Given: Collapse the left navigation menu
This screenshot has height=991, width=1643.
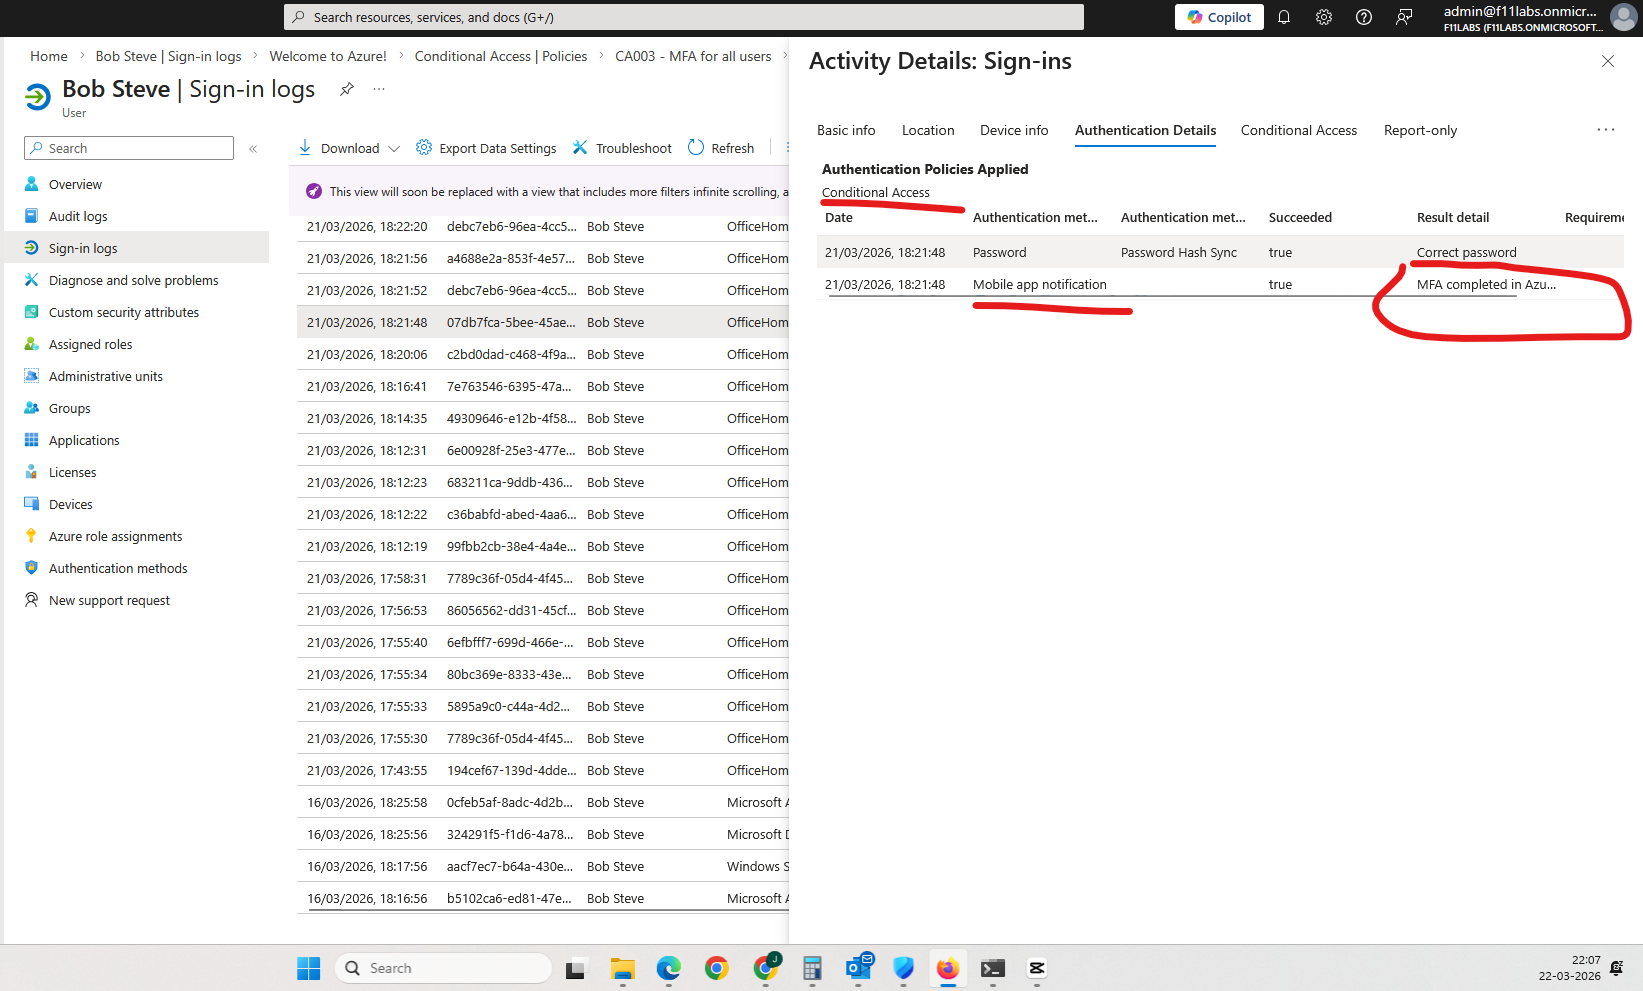Looking at the screenshot, I should tap(253, 148).
